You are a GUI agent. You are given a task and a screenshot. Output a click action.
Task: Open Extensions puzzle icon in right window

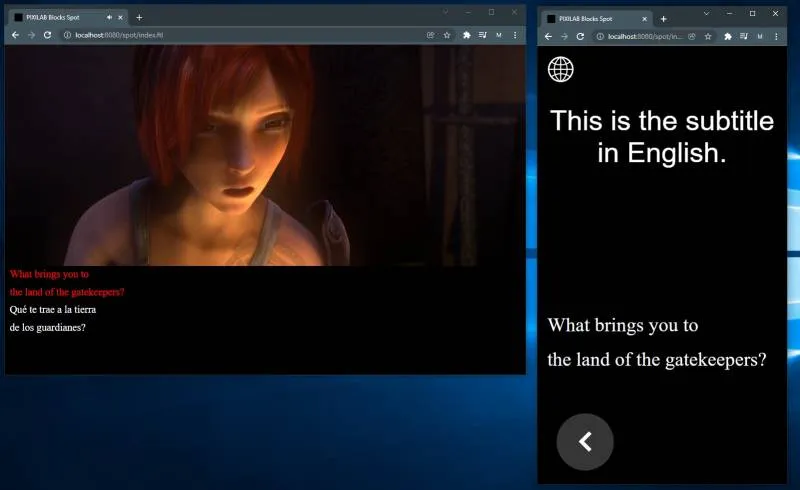click(728, 36)
